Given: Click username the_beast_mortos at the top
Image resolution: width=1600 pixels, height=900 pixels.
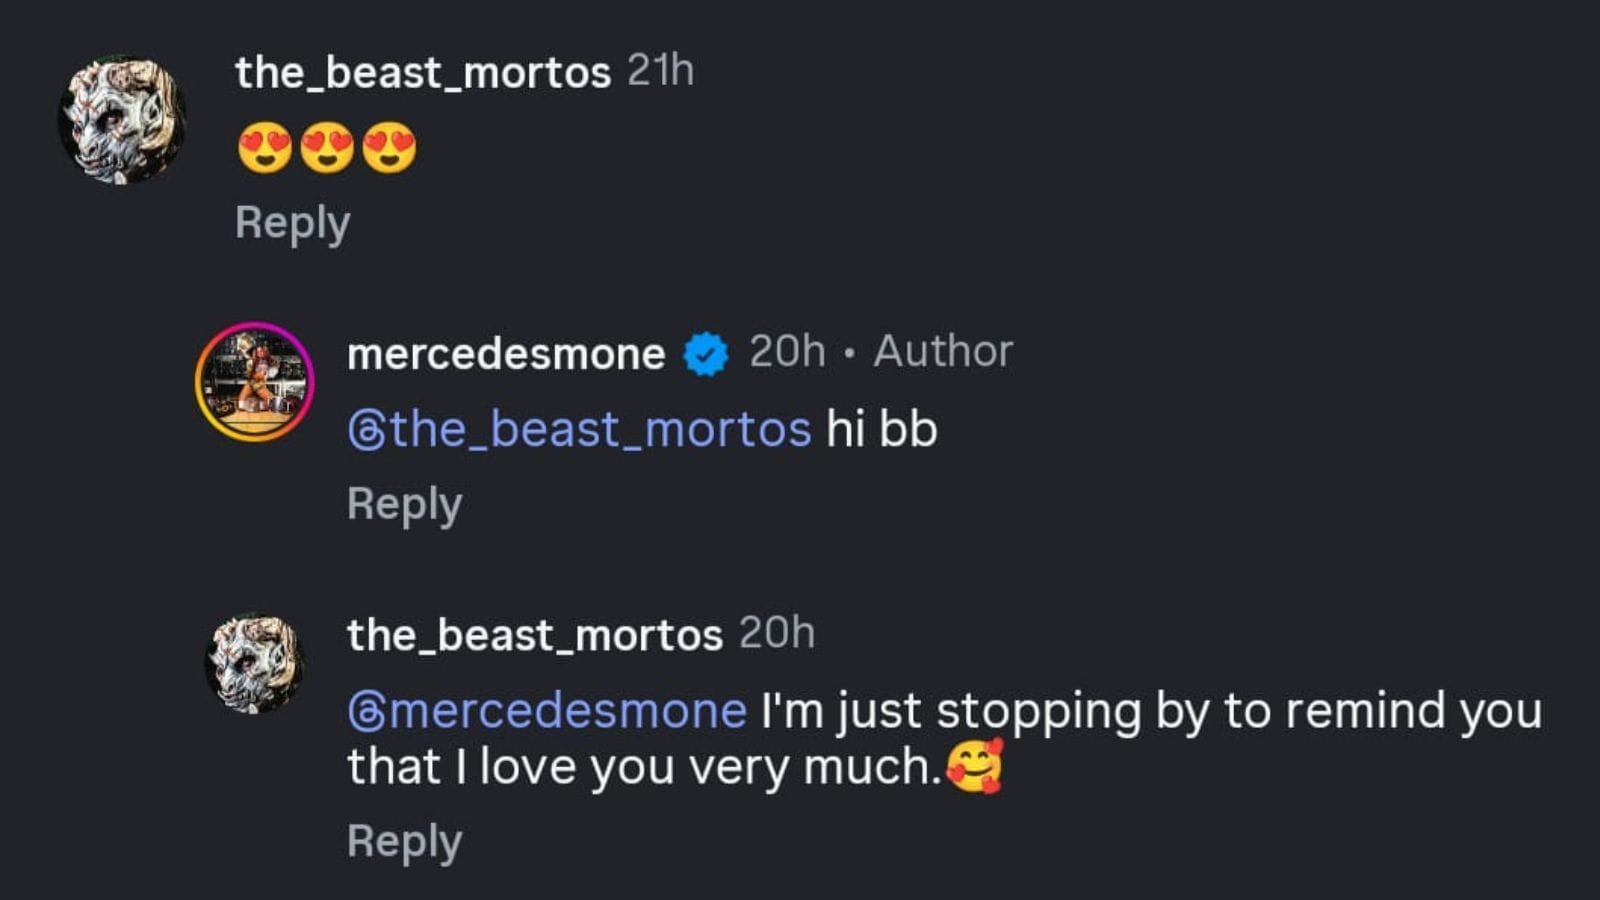Looking at the screenshot, I should 420,72.
